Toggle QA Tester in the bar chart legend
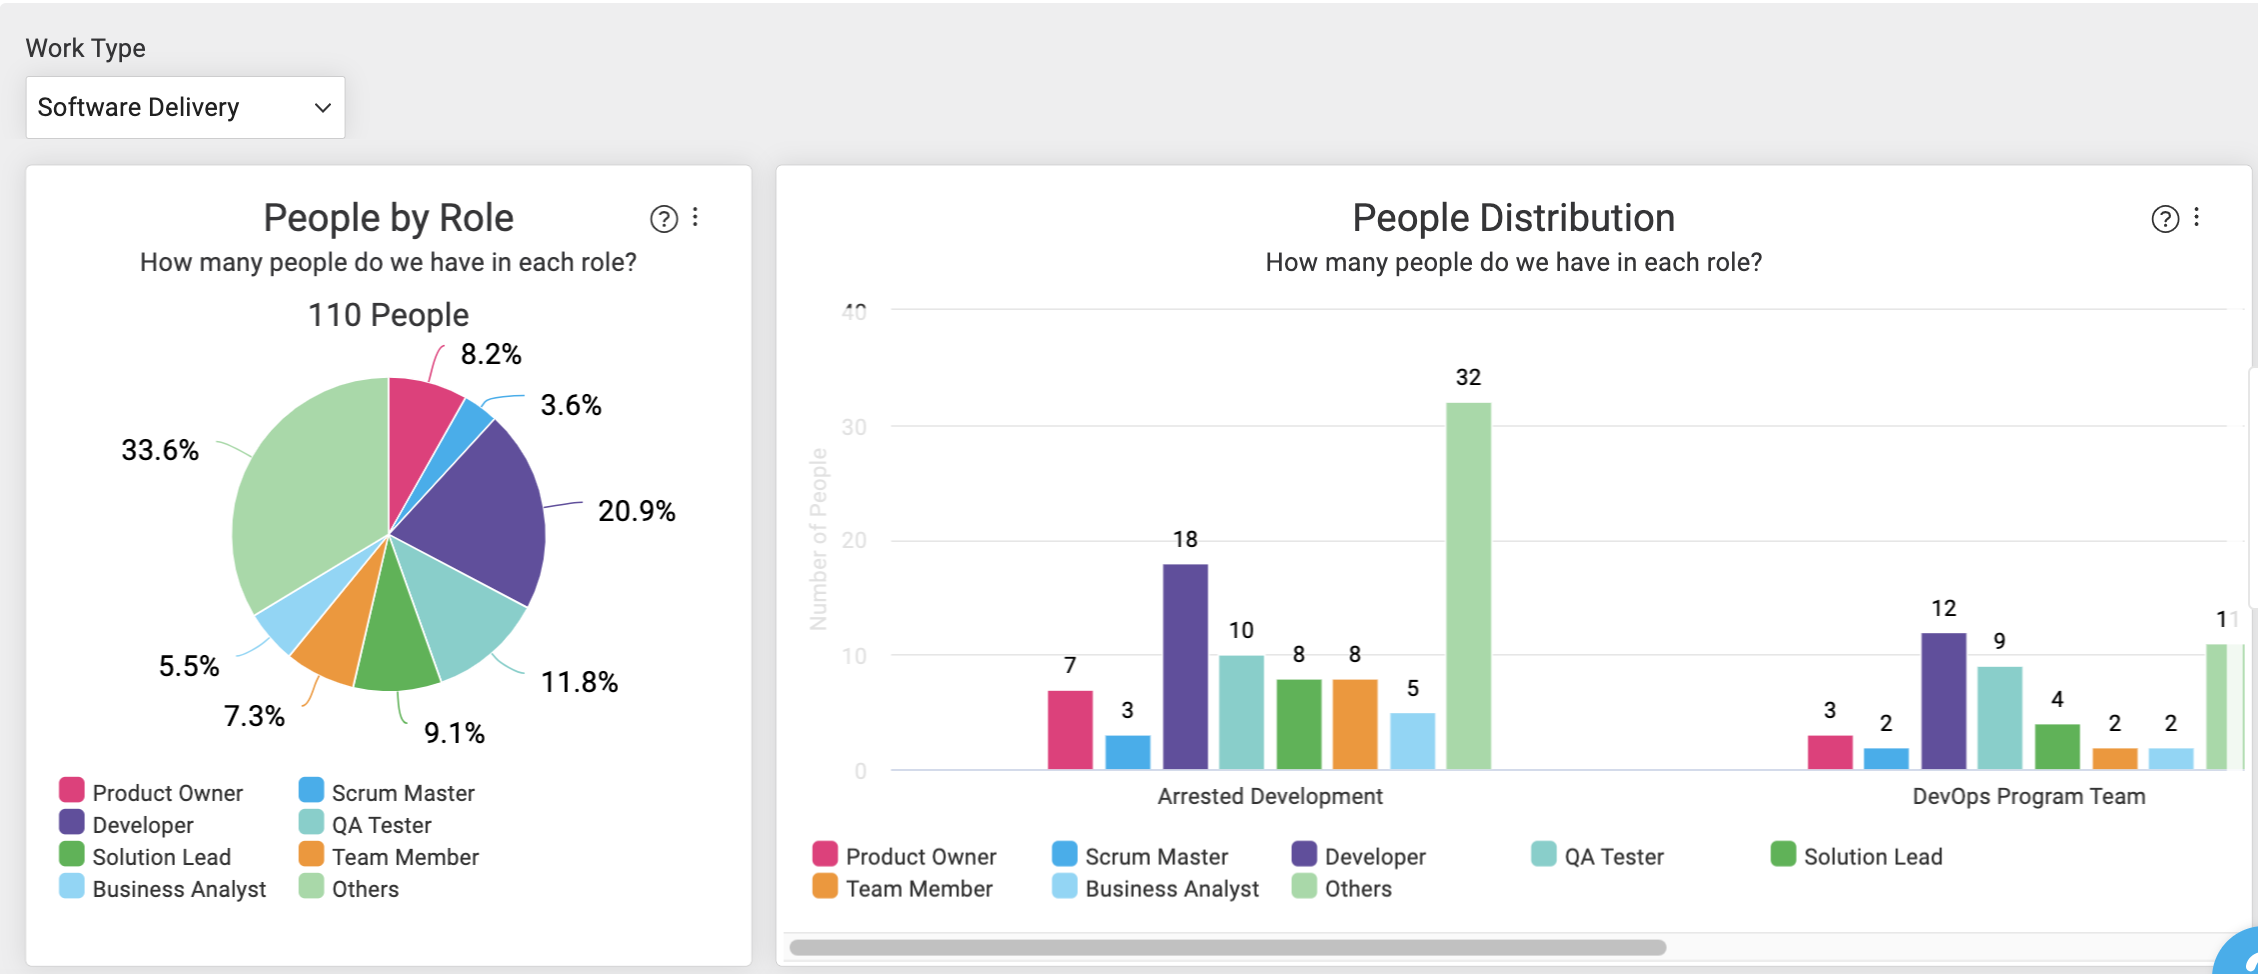 coord(1598,856)
